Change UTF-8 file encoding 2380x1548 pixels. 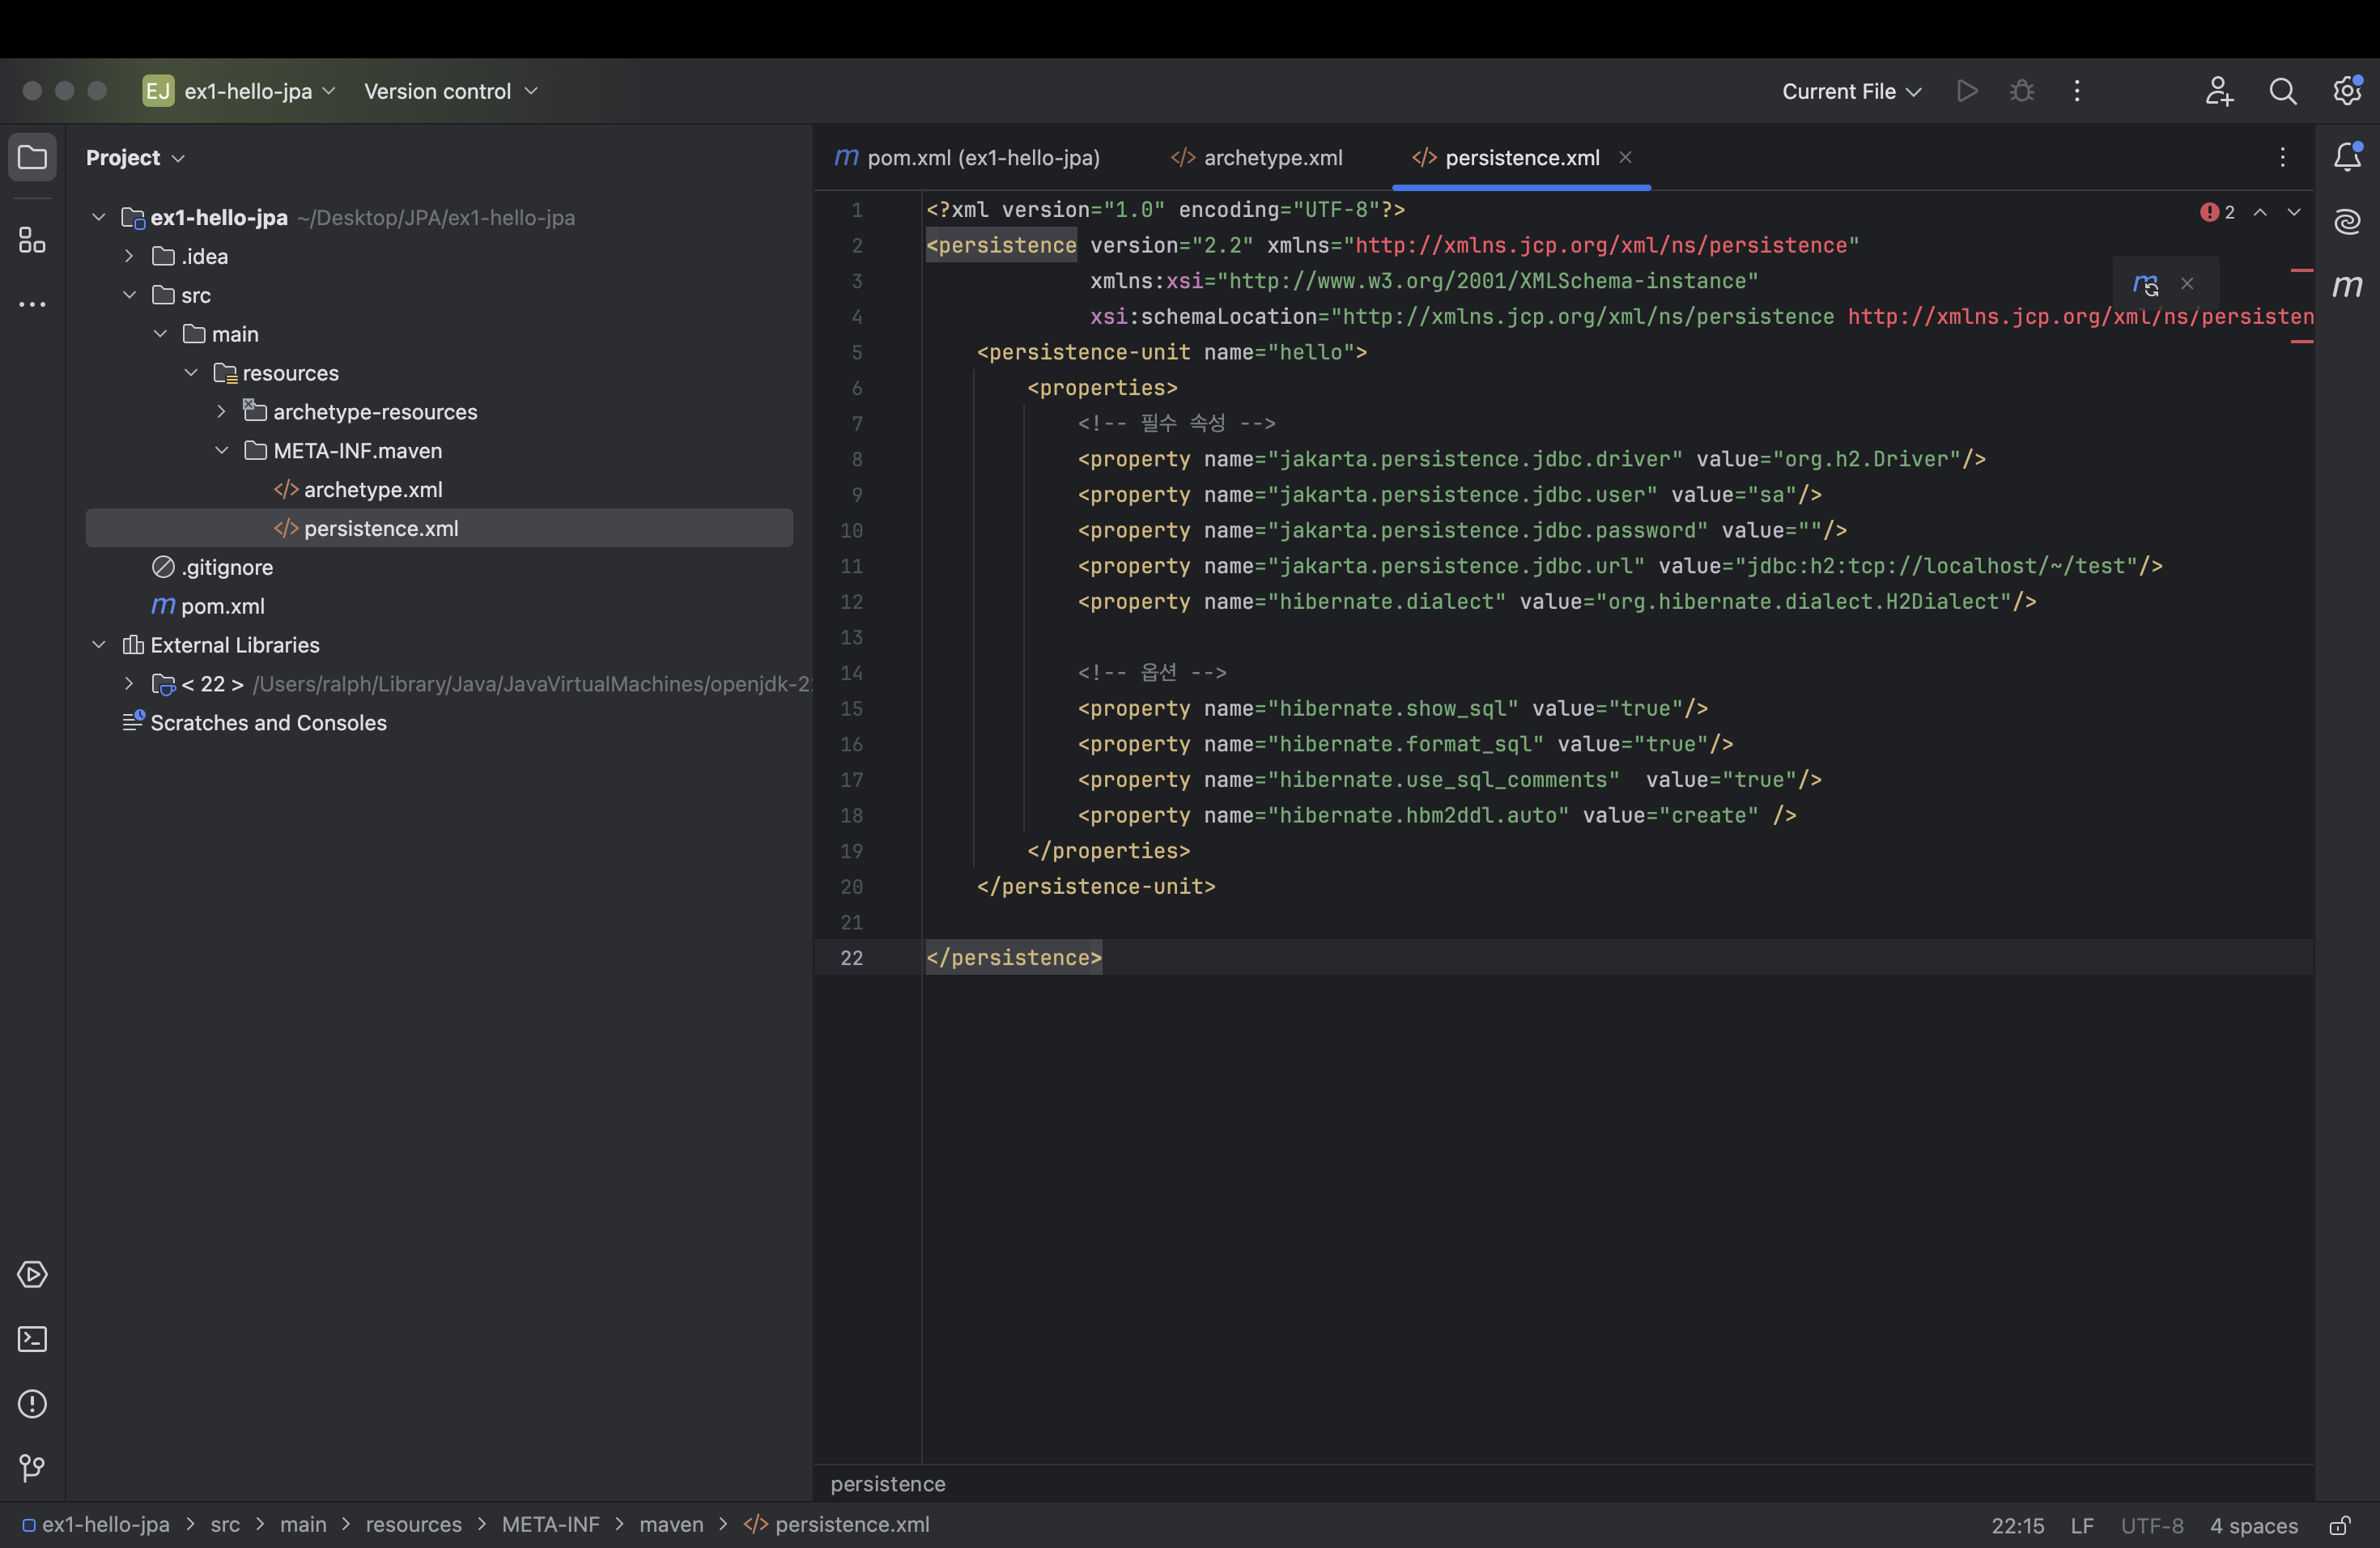click(x=2152, y=1525)
